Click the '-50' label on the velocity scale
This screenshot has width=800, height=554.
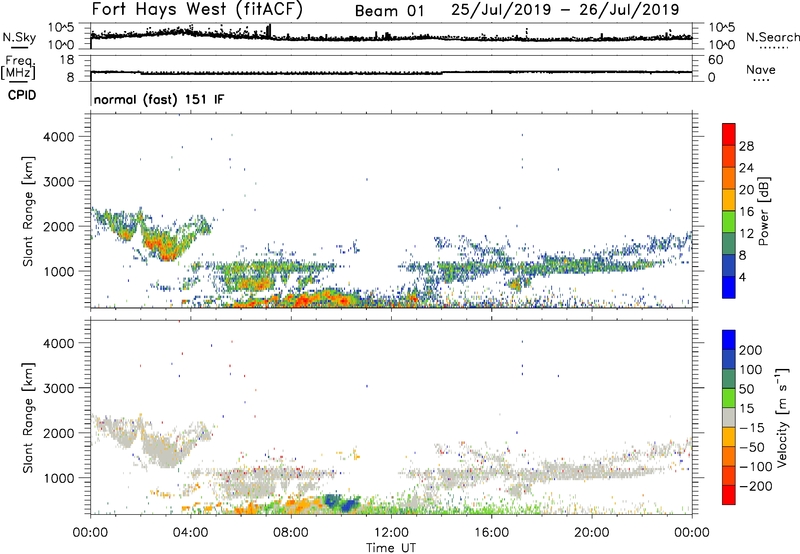point(752,447)
